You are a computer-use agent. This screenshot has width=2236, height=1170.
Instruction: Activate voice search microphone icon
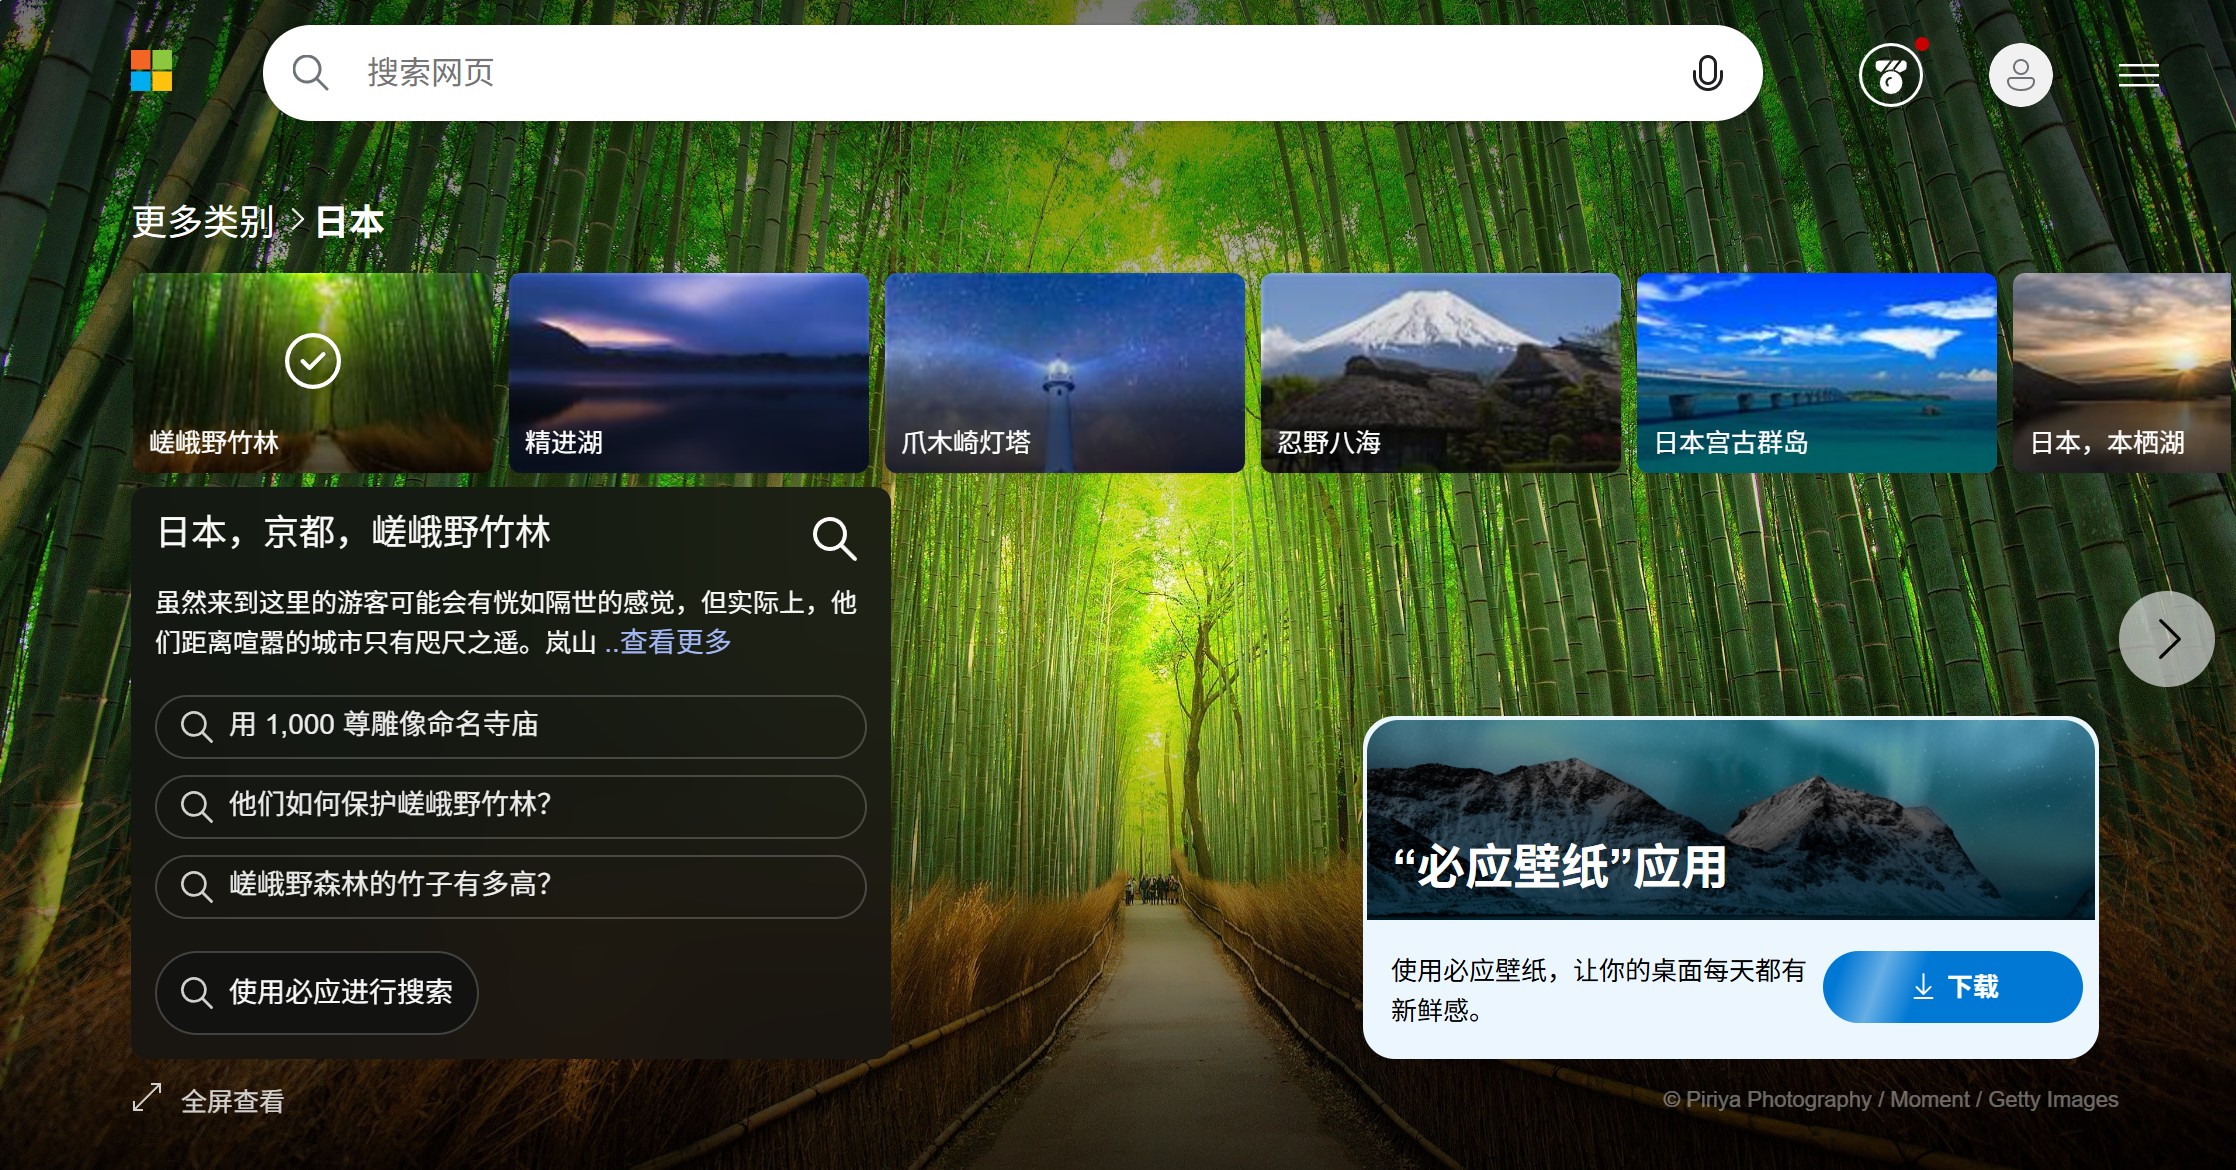pos(1707,73)
